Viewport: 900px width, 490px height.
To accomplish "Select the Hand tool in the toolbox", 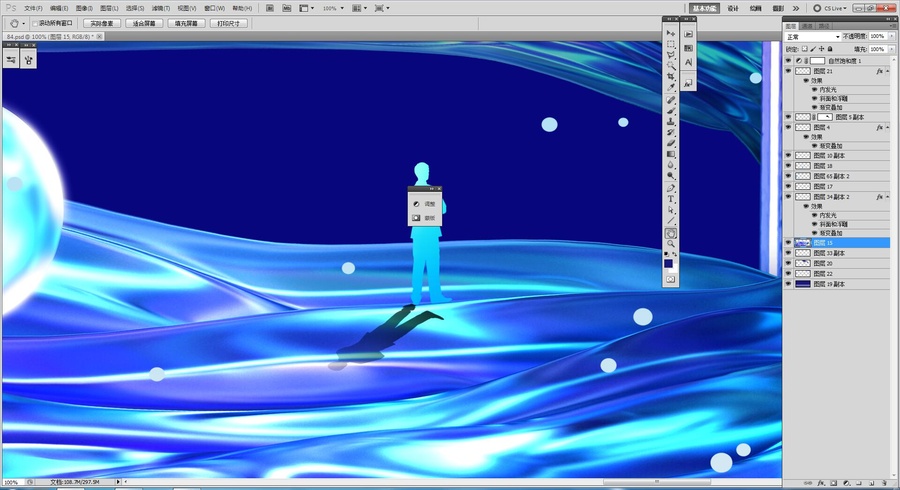I will point(670,233).
